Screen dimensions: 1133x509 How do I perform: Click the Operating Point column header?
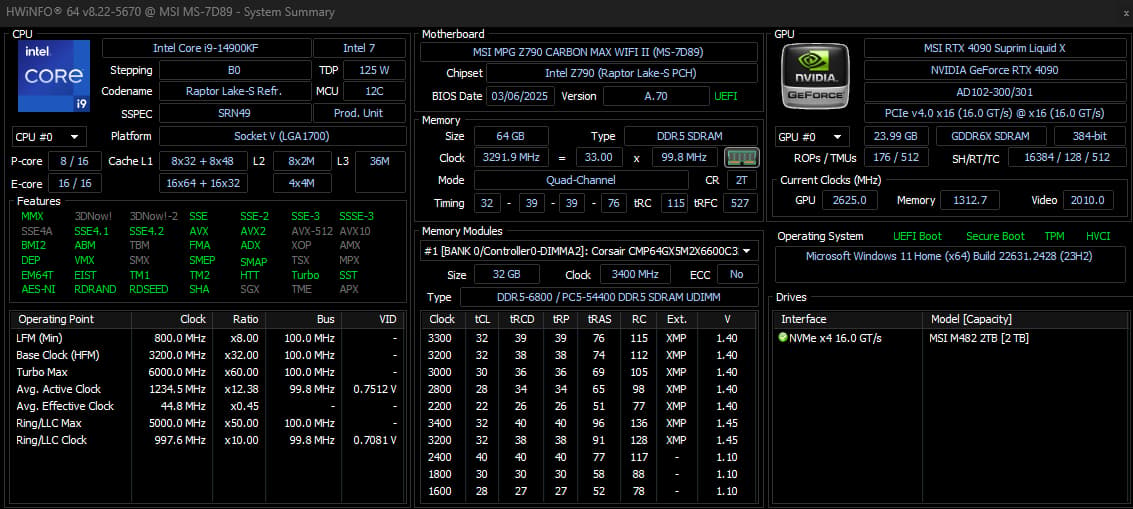point(72,320)
